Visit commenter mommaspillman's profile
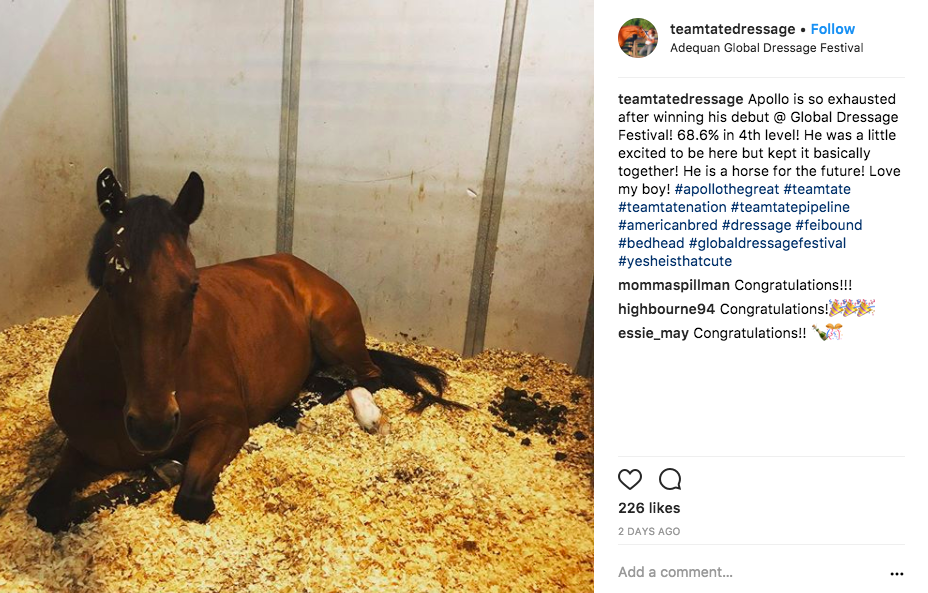This screenshot has height=593, width=928. point(674,285)
